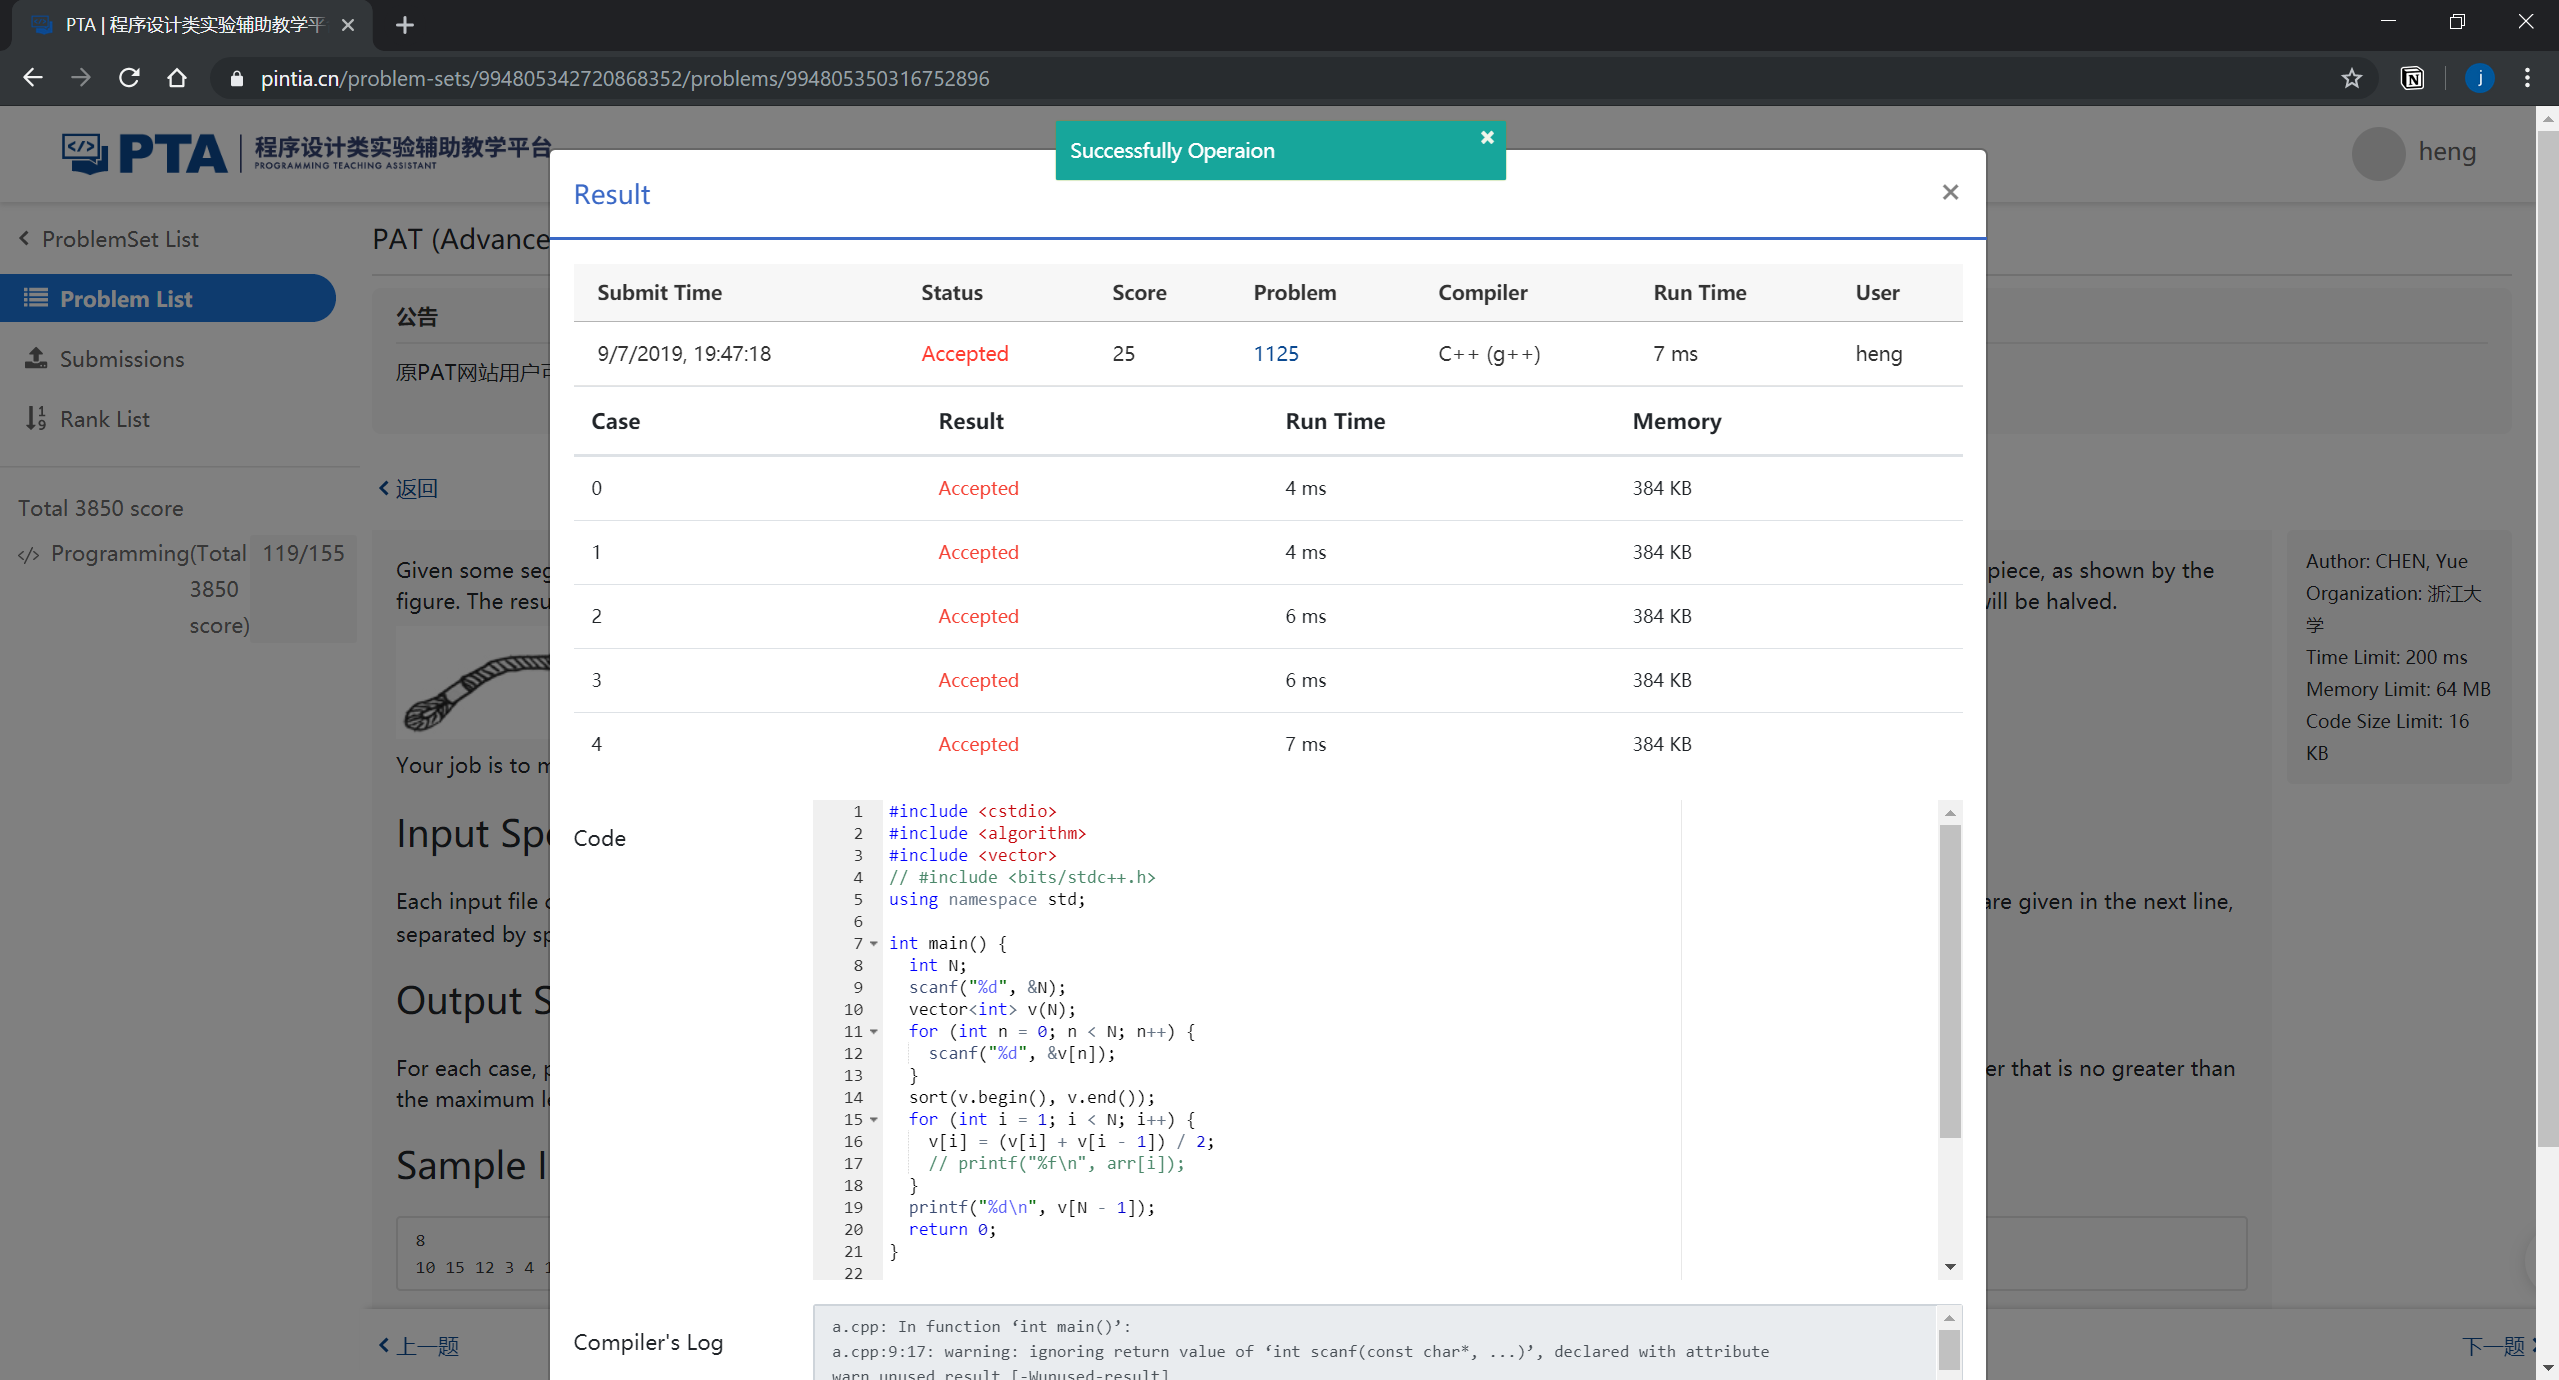The height and width of the screenshot is (1380, 2559).
Task: Open heng user avatar
Action: click(2378, 153)
